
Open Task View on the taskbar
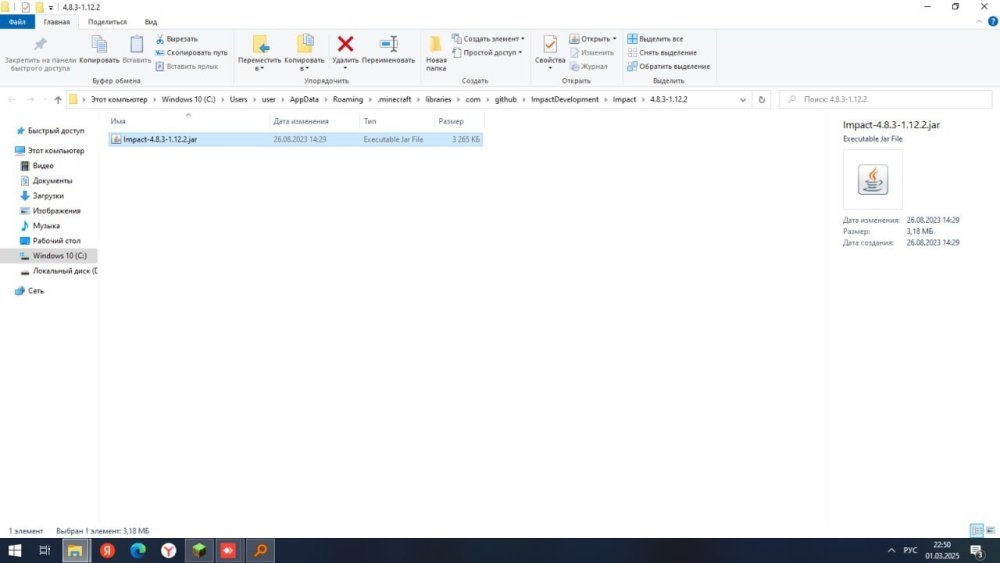(x=45, y=550)
